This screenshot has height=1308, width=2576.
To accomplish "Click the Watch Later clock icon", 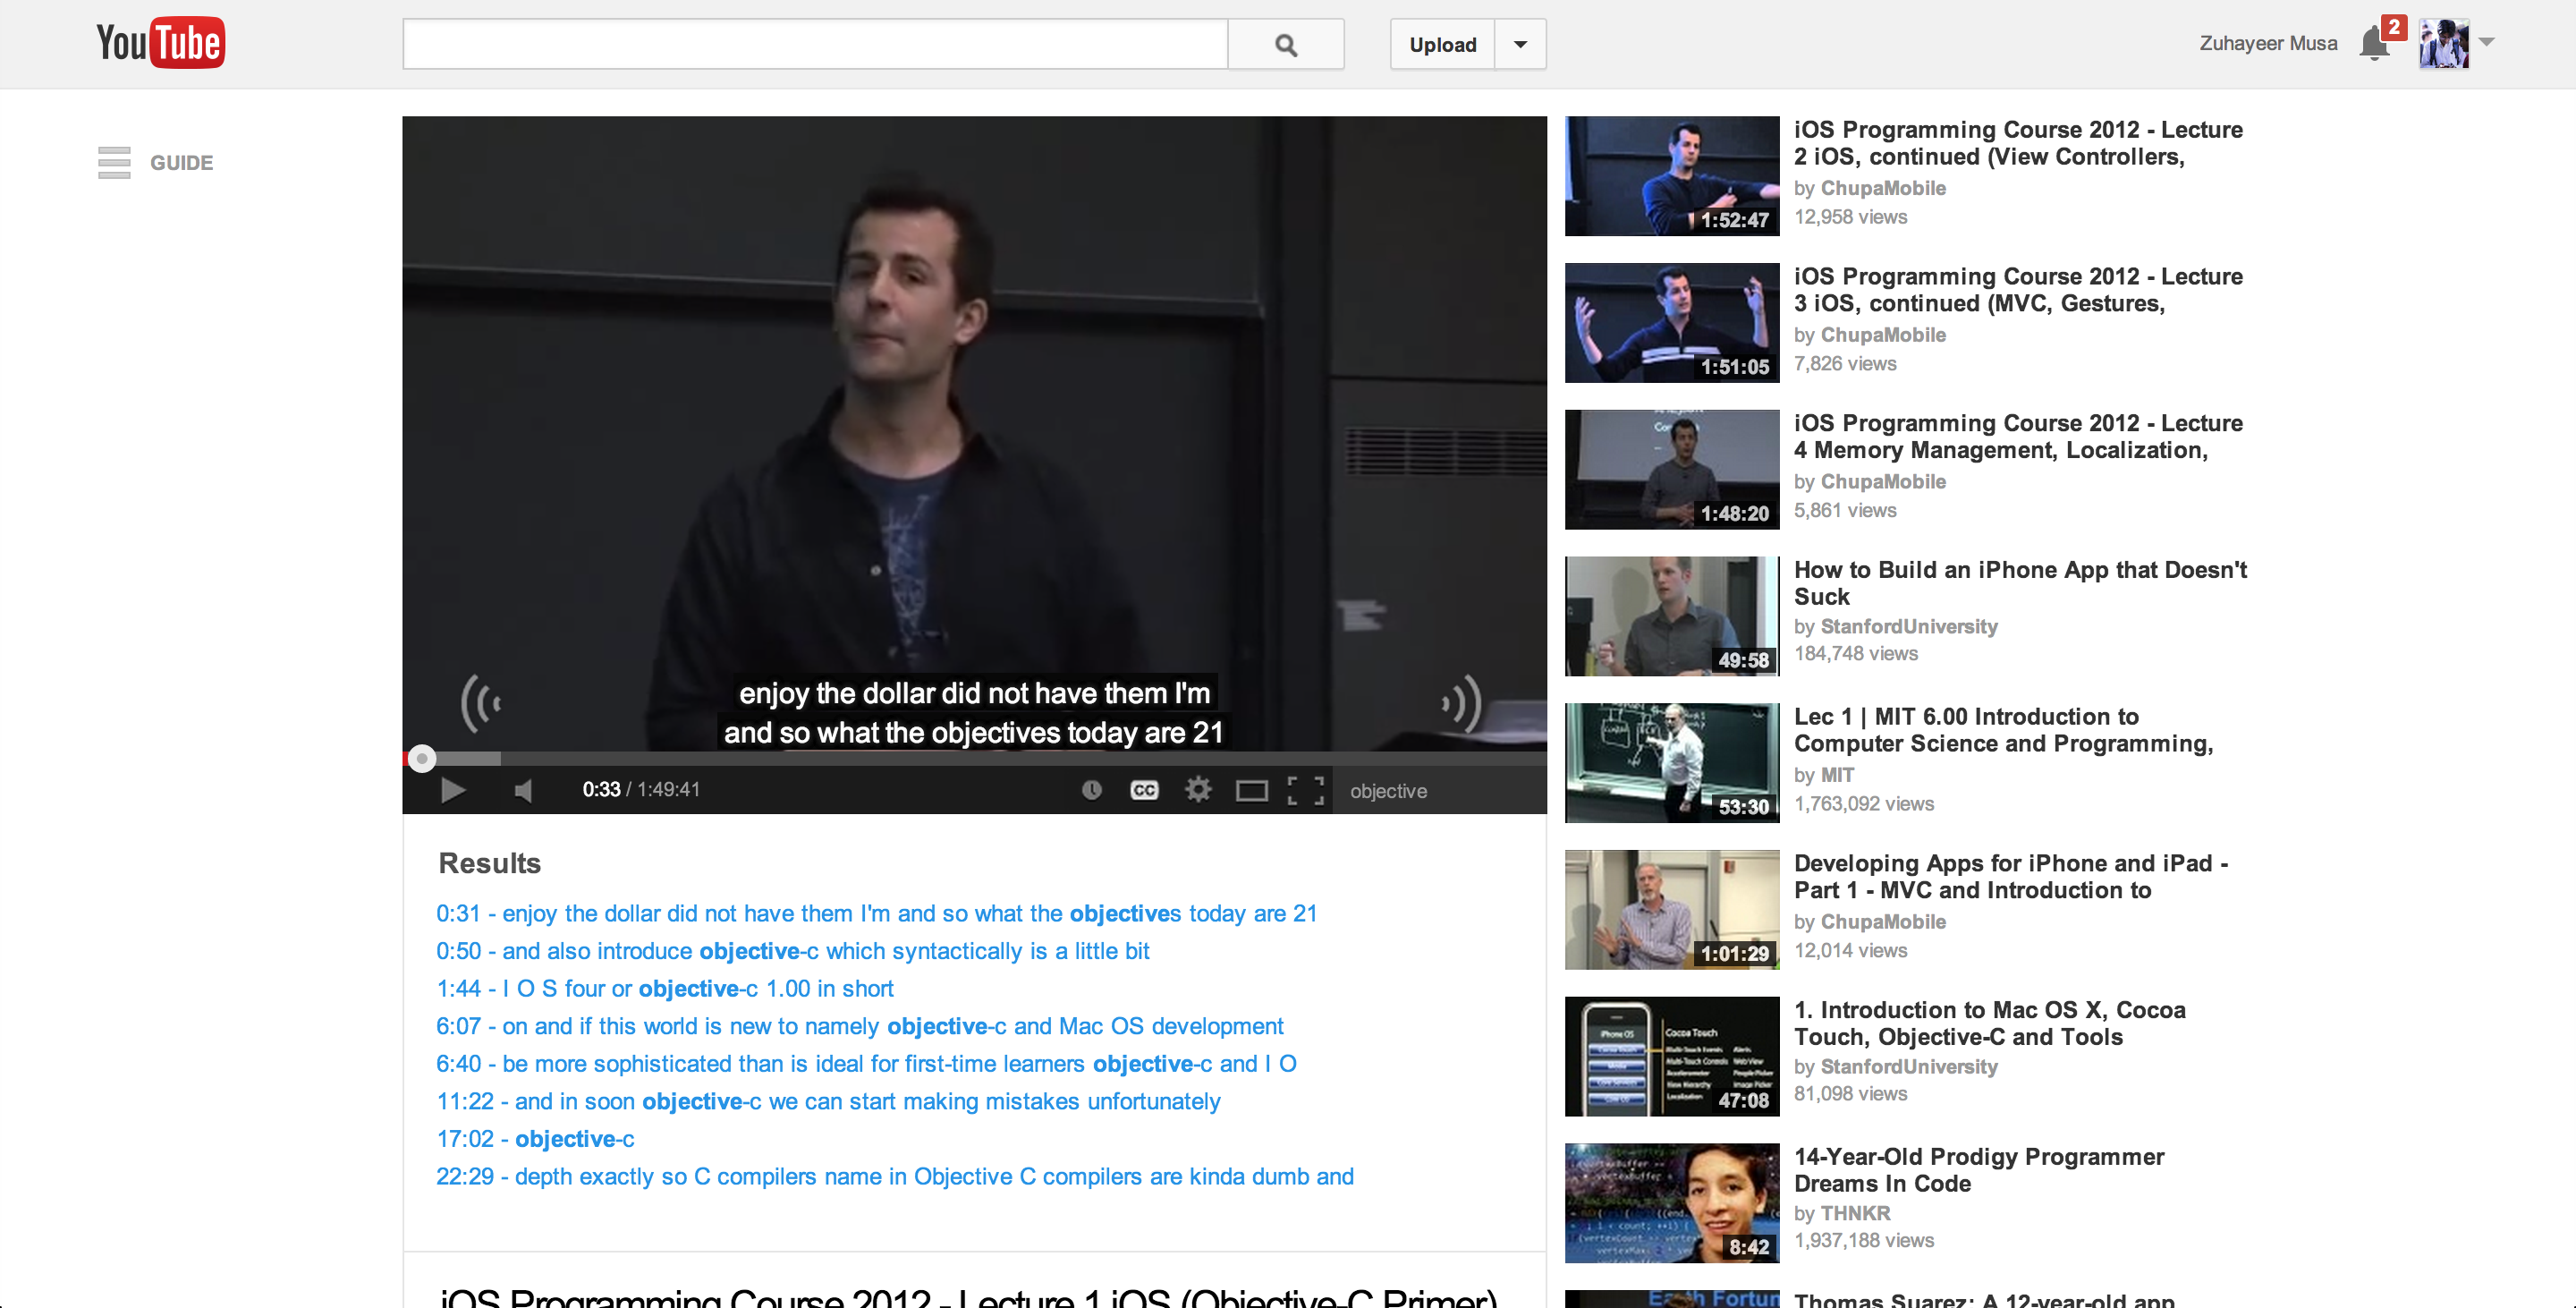I will tap(1091, 790).
